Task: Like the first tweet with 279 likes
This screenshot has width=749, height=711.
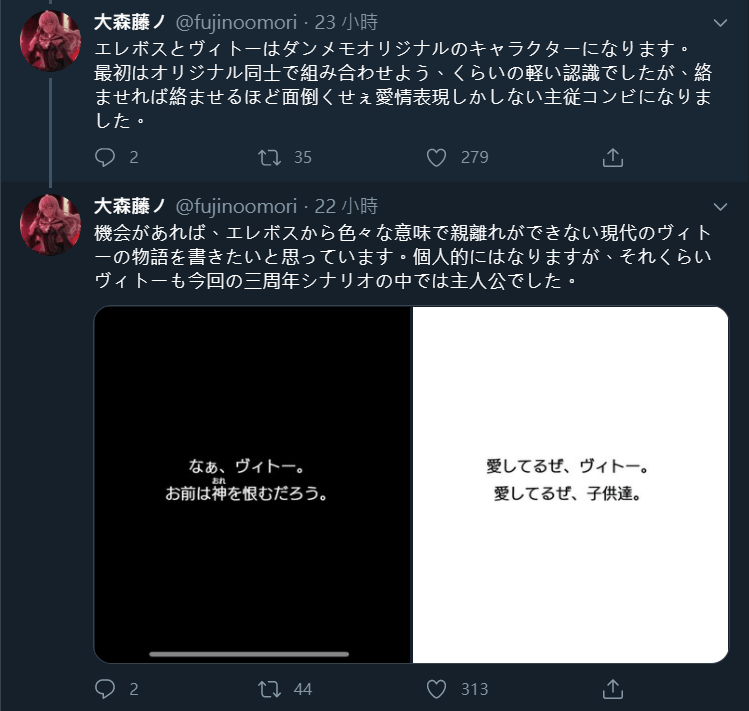Action: click(x=436, y=157)
